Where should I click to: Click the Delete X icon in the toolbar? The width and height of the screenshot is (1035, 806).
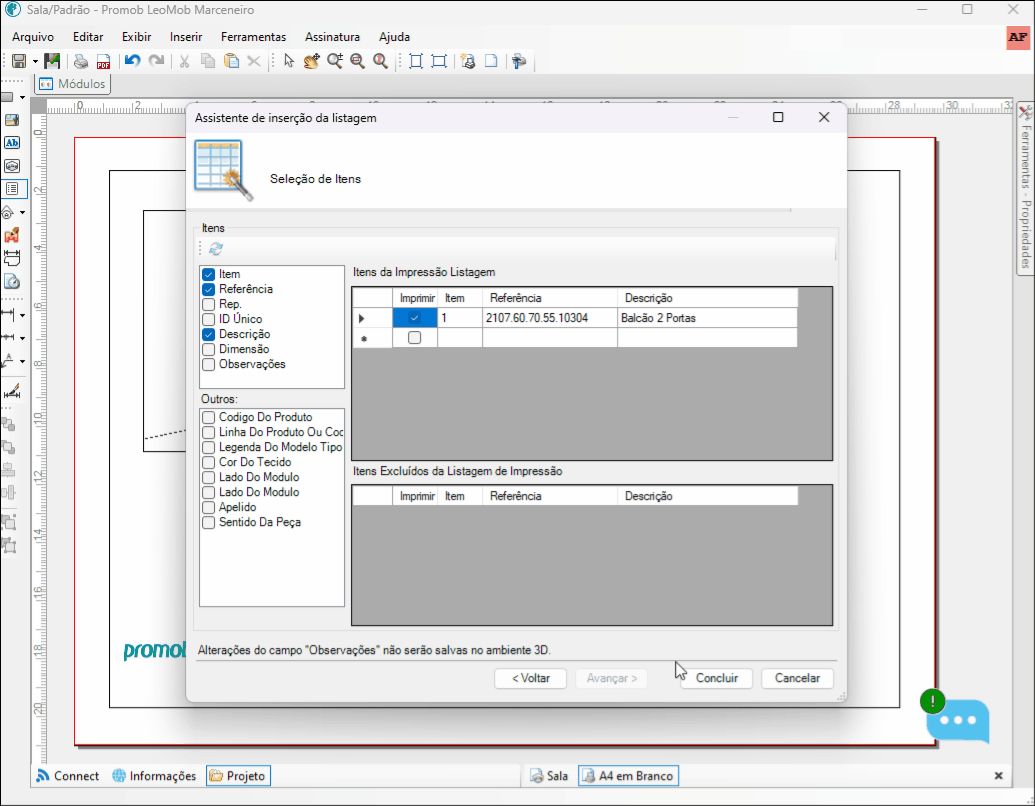253,61
